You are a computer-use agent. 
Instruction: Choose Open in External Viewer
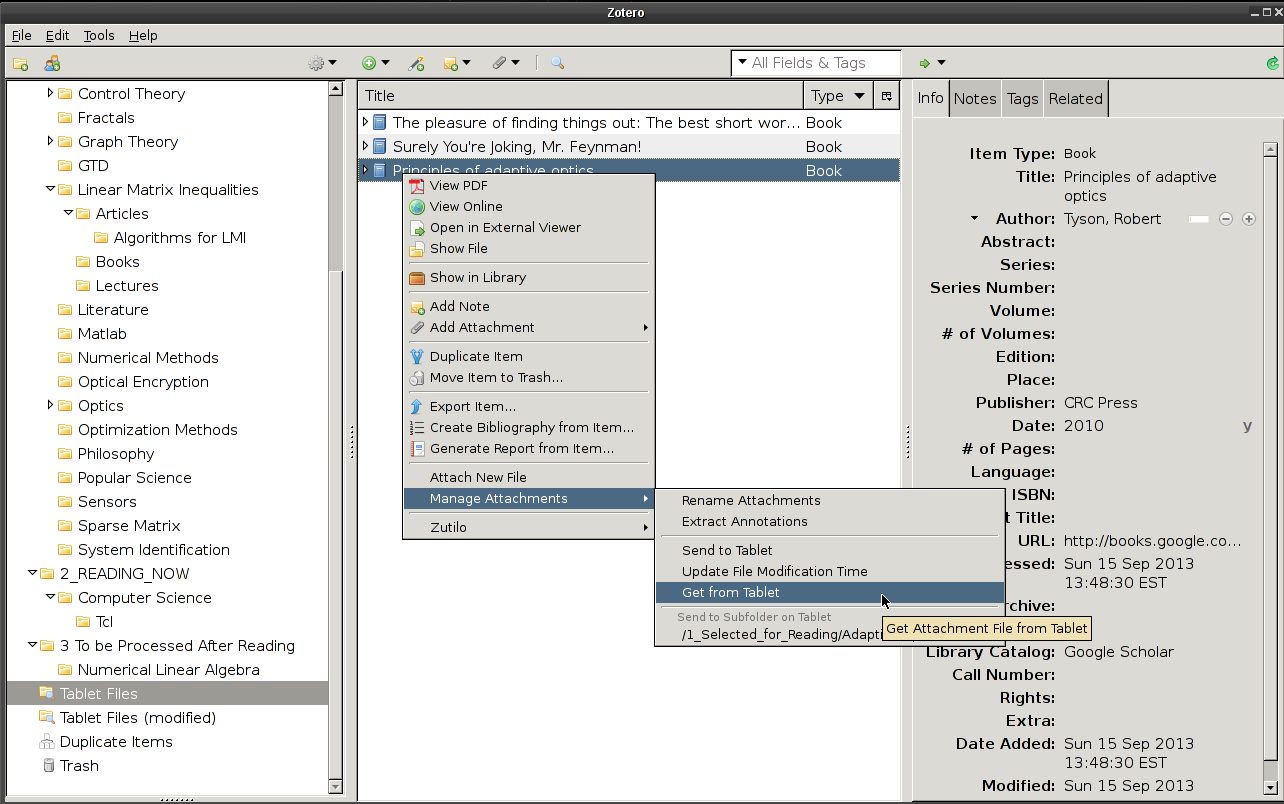point(529,228)
